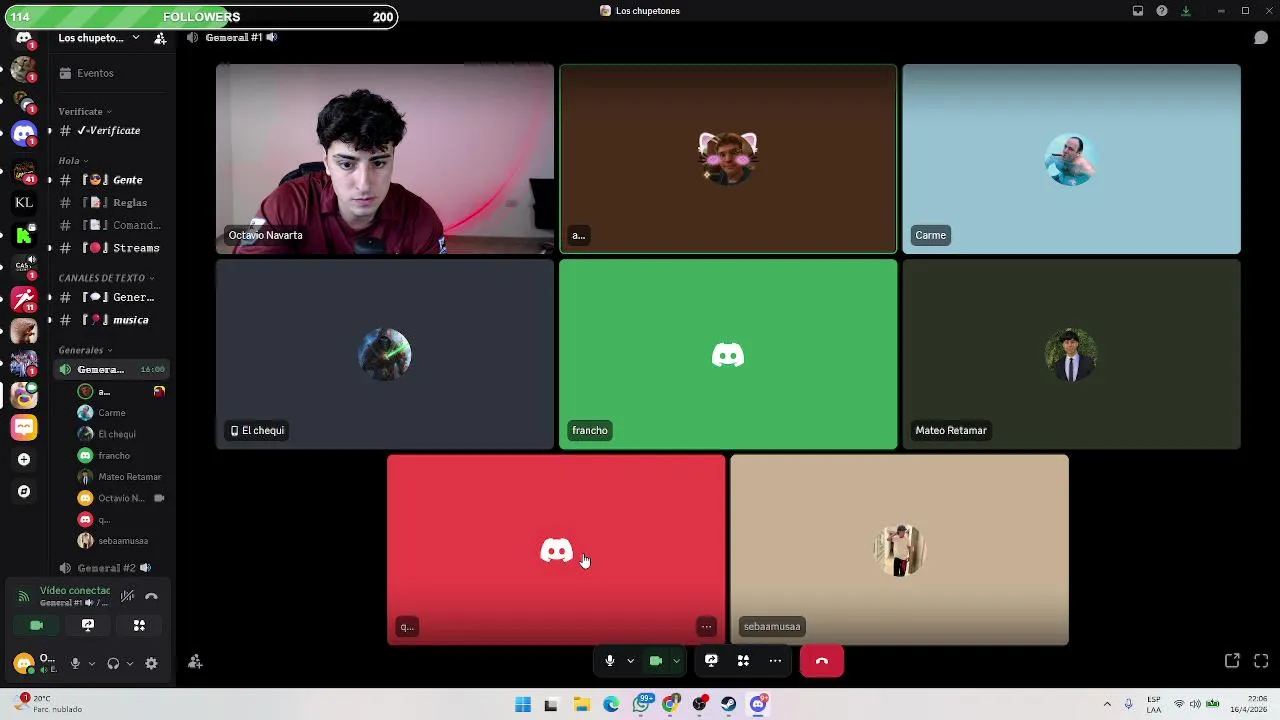Disconnect using sidebar hang-up phone icon
The width and height of the screenshot is (1280, 720).
coord(151,596)
